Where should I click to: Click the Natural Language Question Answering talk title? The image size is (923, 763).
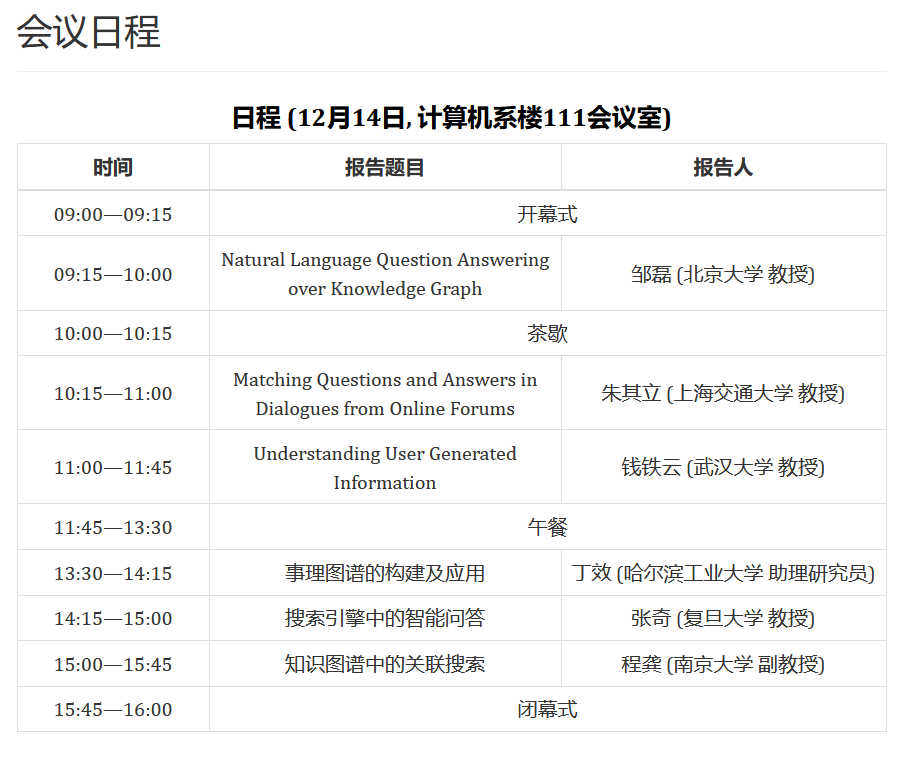point(385,274)
